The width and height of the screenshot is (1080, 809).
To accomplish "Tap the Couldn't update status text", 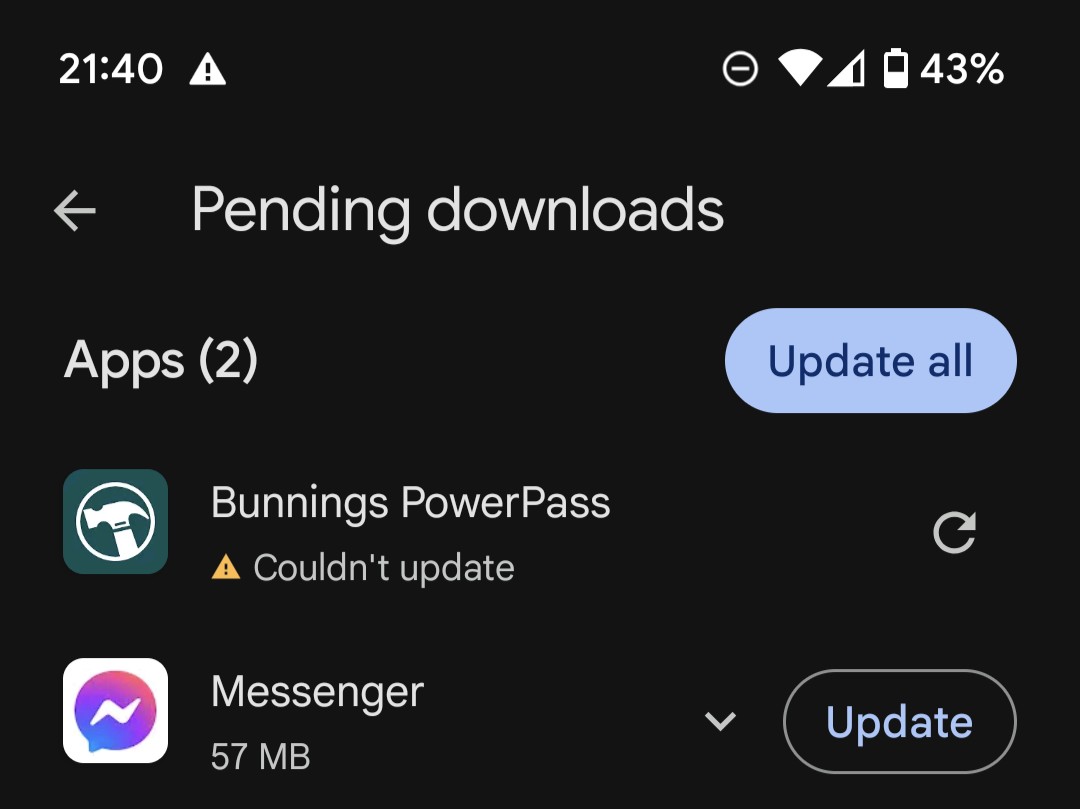I will click(x=384, y=568).
